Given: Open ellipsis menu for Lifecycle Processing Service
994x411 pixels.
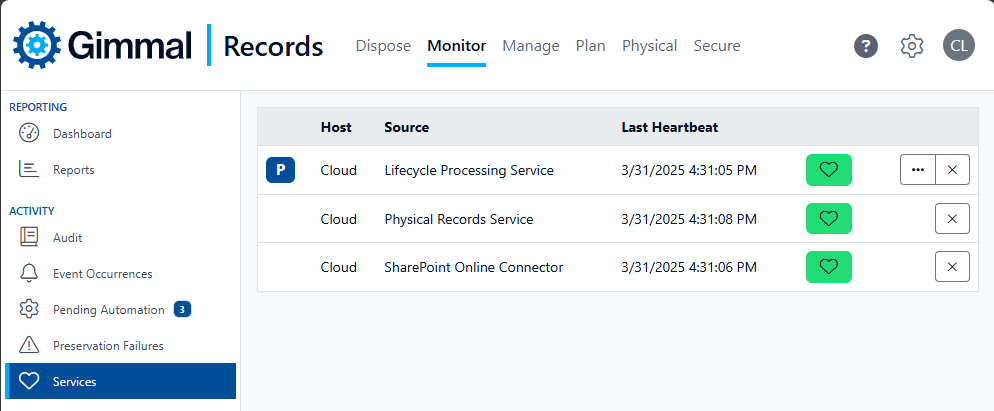Looking at the screenshot, I should coord(917,170).
